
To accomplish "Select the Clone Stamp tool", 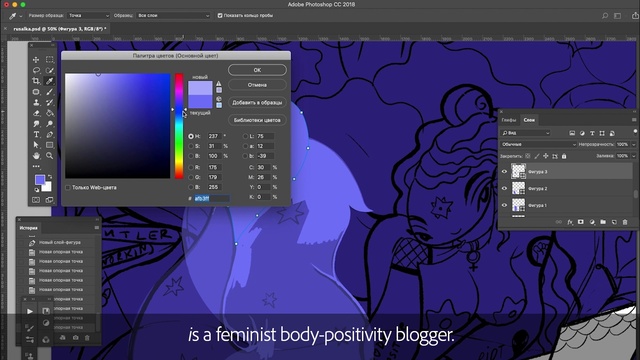I will [x=36, y=102].
